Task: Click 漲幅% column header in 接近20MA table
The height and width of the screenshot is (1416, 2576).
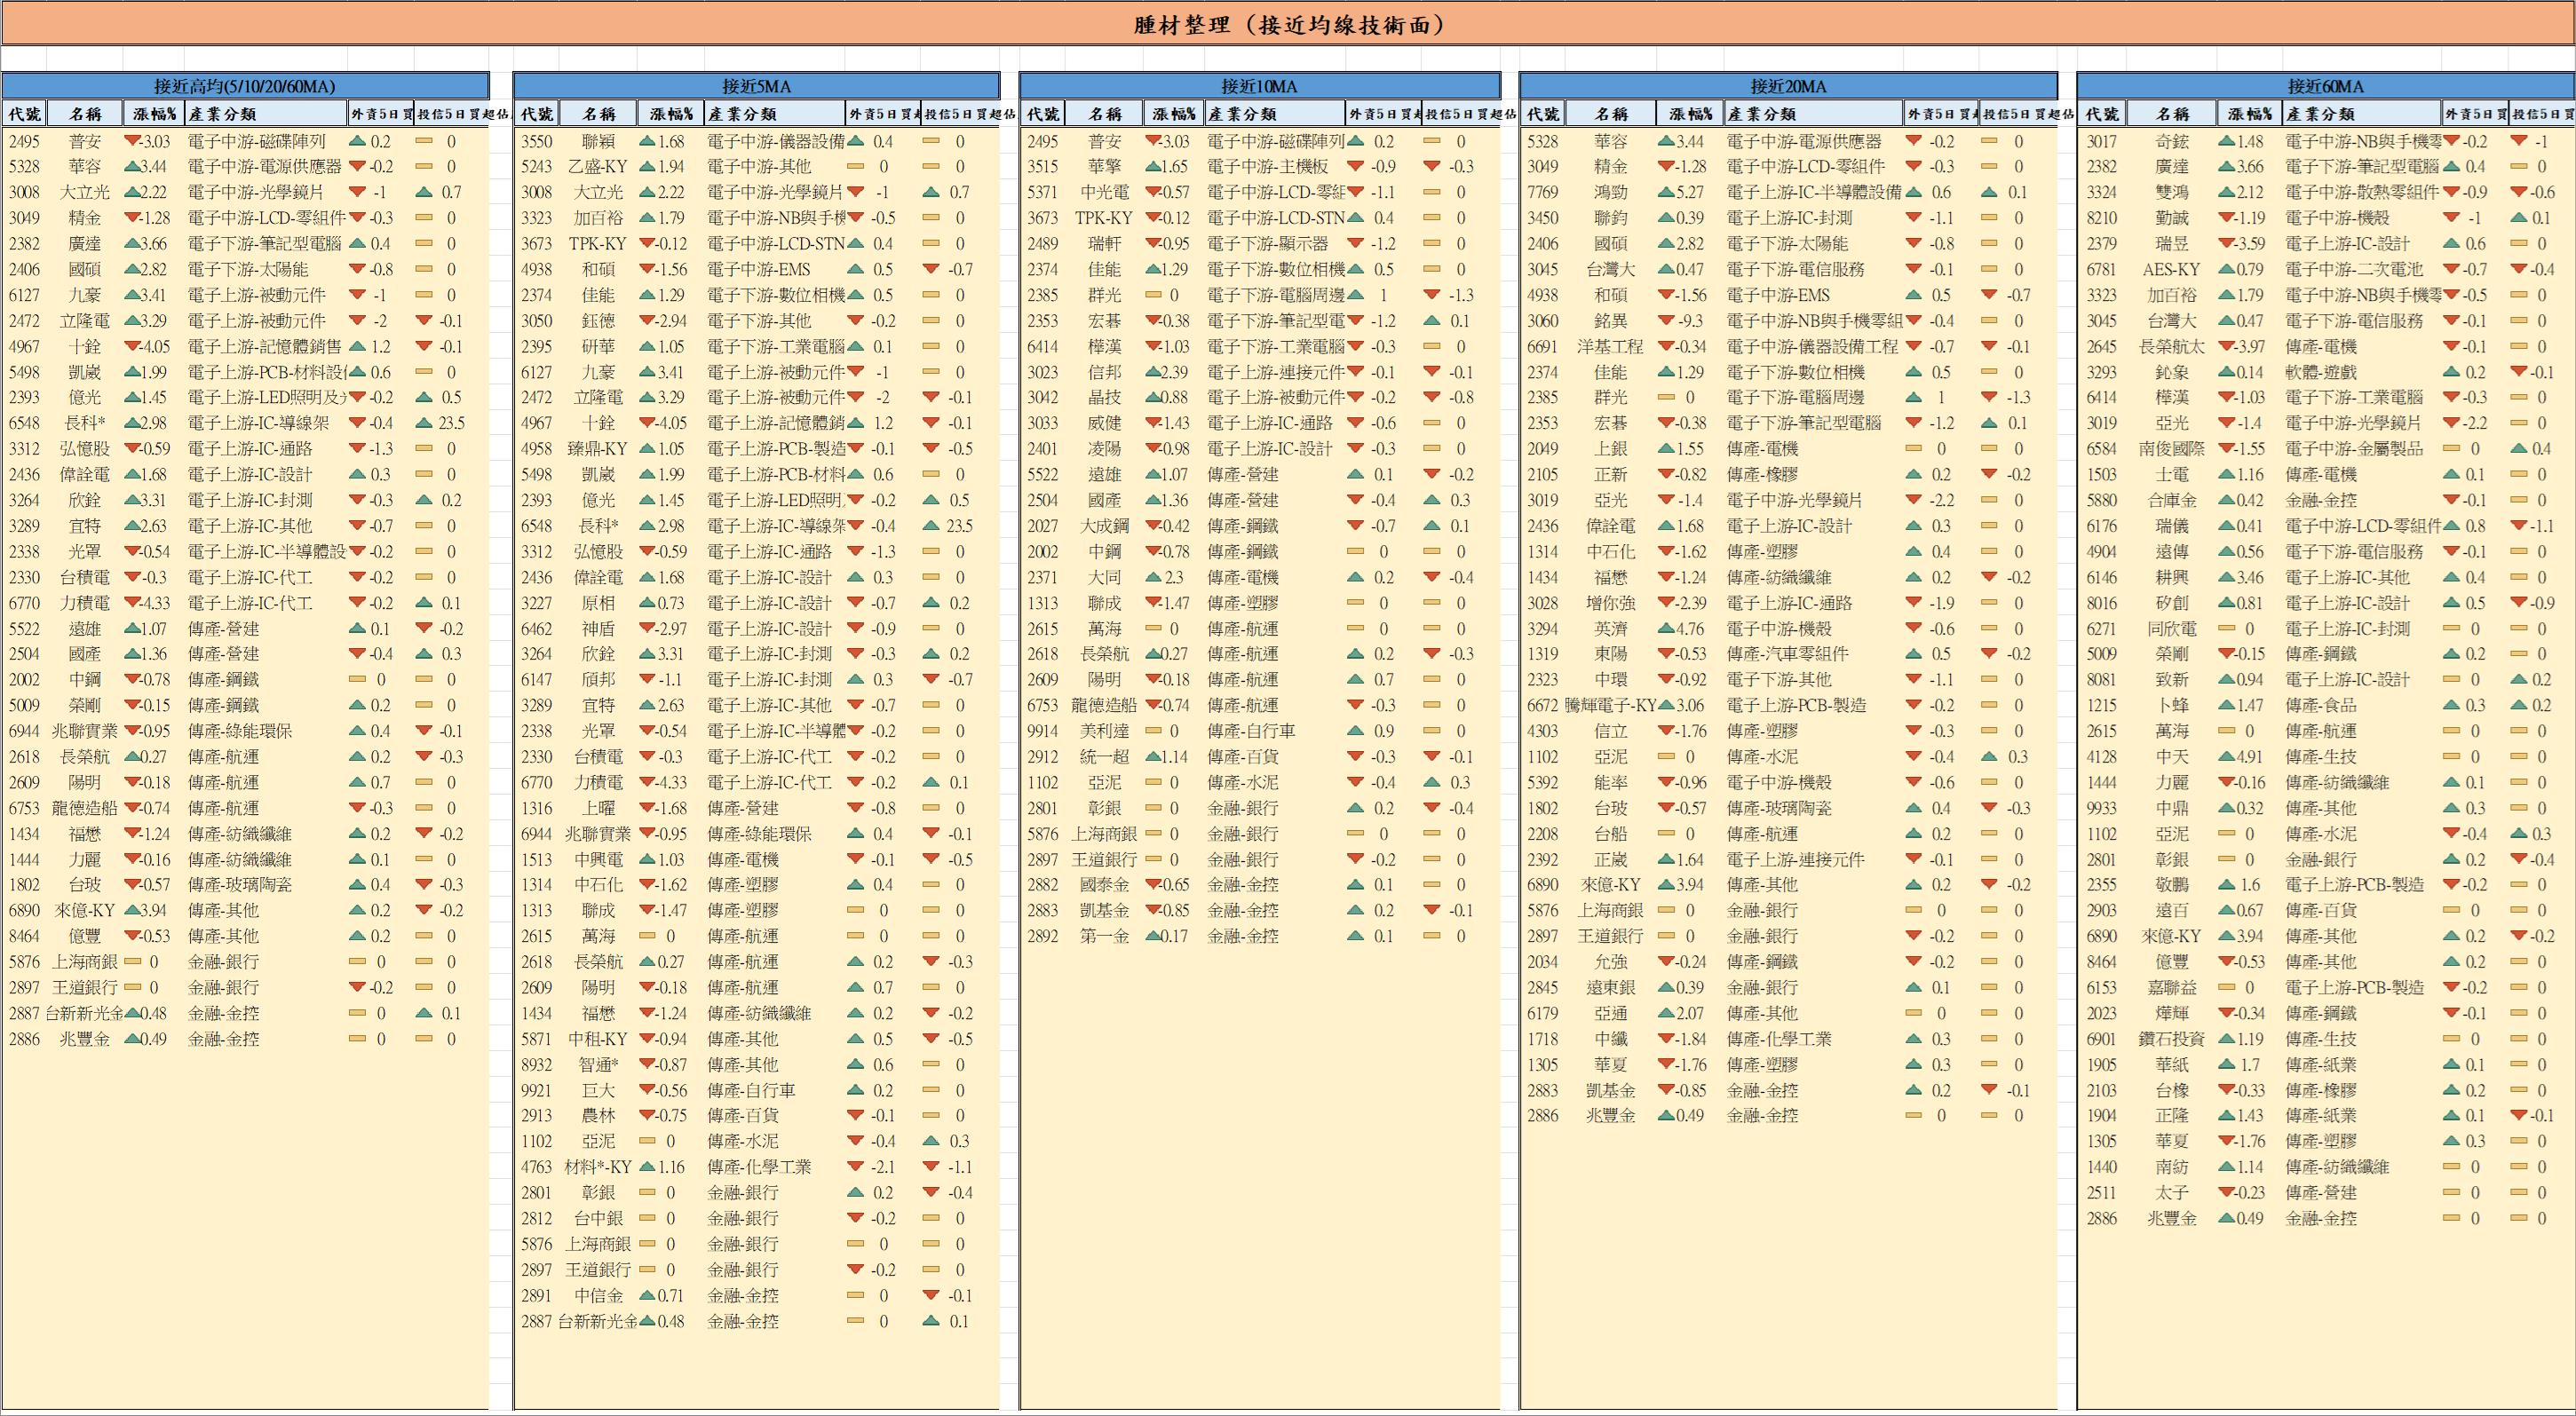Action: click(x=1690, y=114)
